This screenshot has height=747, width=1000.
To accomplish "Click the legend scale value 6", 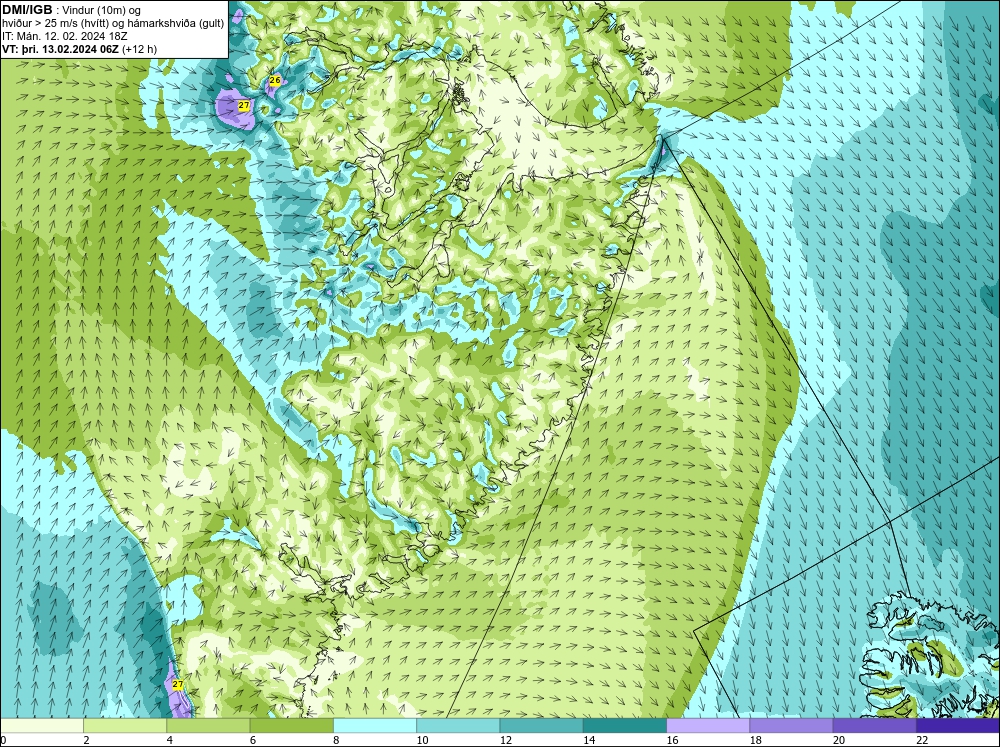I will [x=253, y=740].
